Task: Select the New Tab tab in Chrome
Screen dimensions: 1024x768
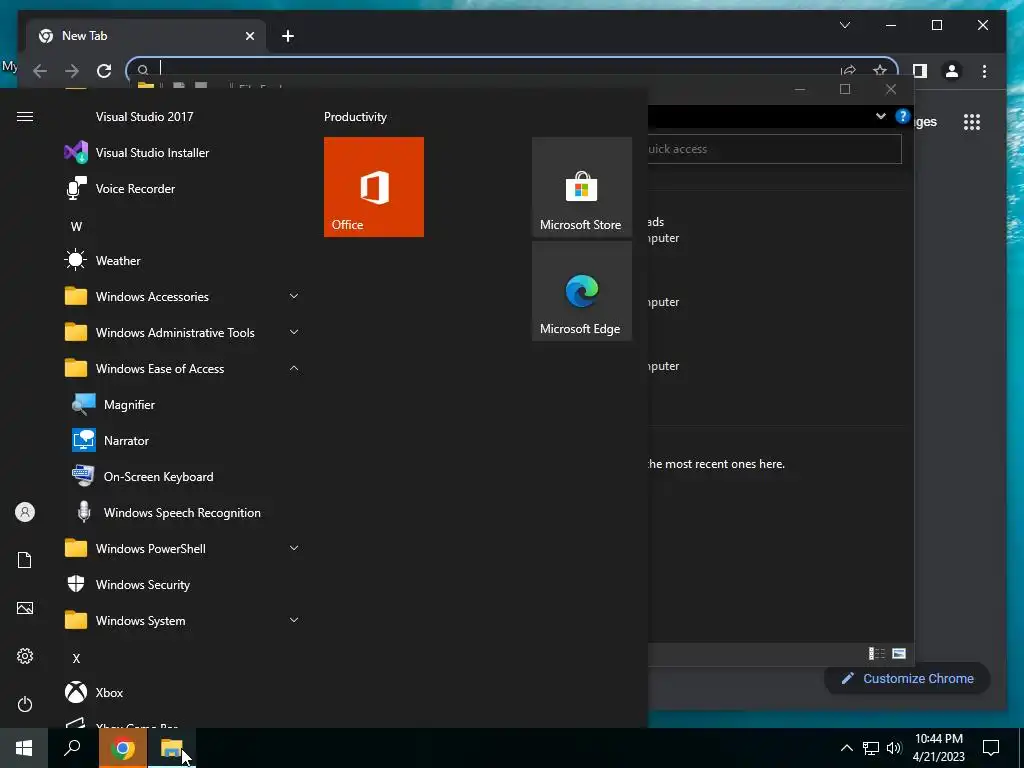Action: (146, 36)
